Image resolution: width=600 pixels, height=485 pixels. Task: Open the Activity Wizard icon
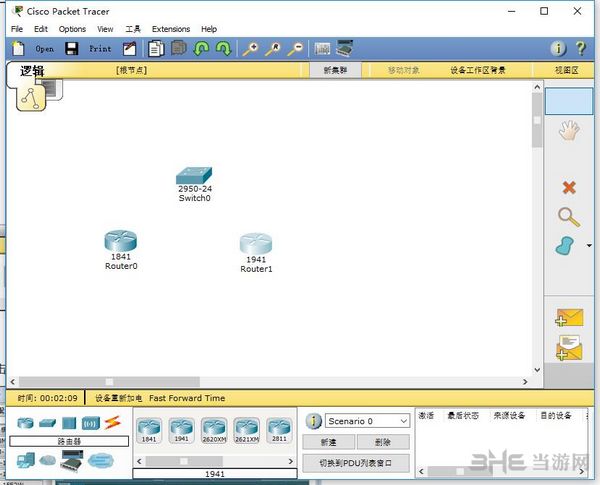129,49
